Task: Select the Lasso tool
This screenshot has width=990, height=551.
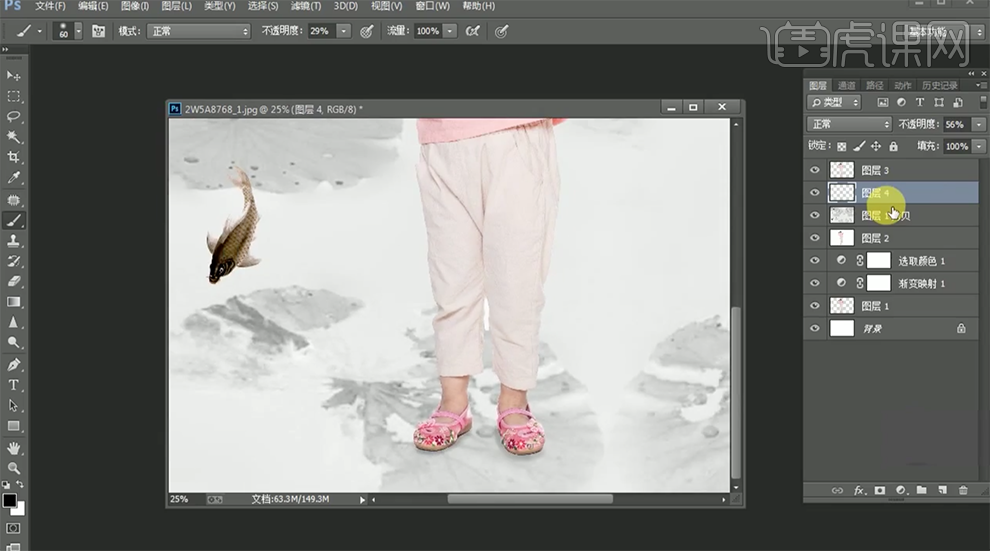Action: coord(13,117)
